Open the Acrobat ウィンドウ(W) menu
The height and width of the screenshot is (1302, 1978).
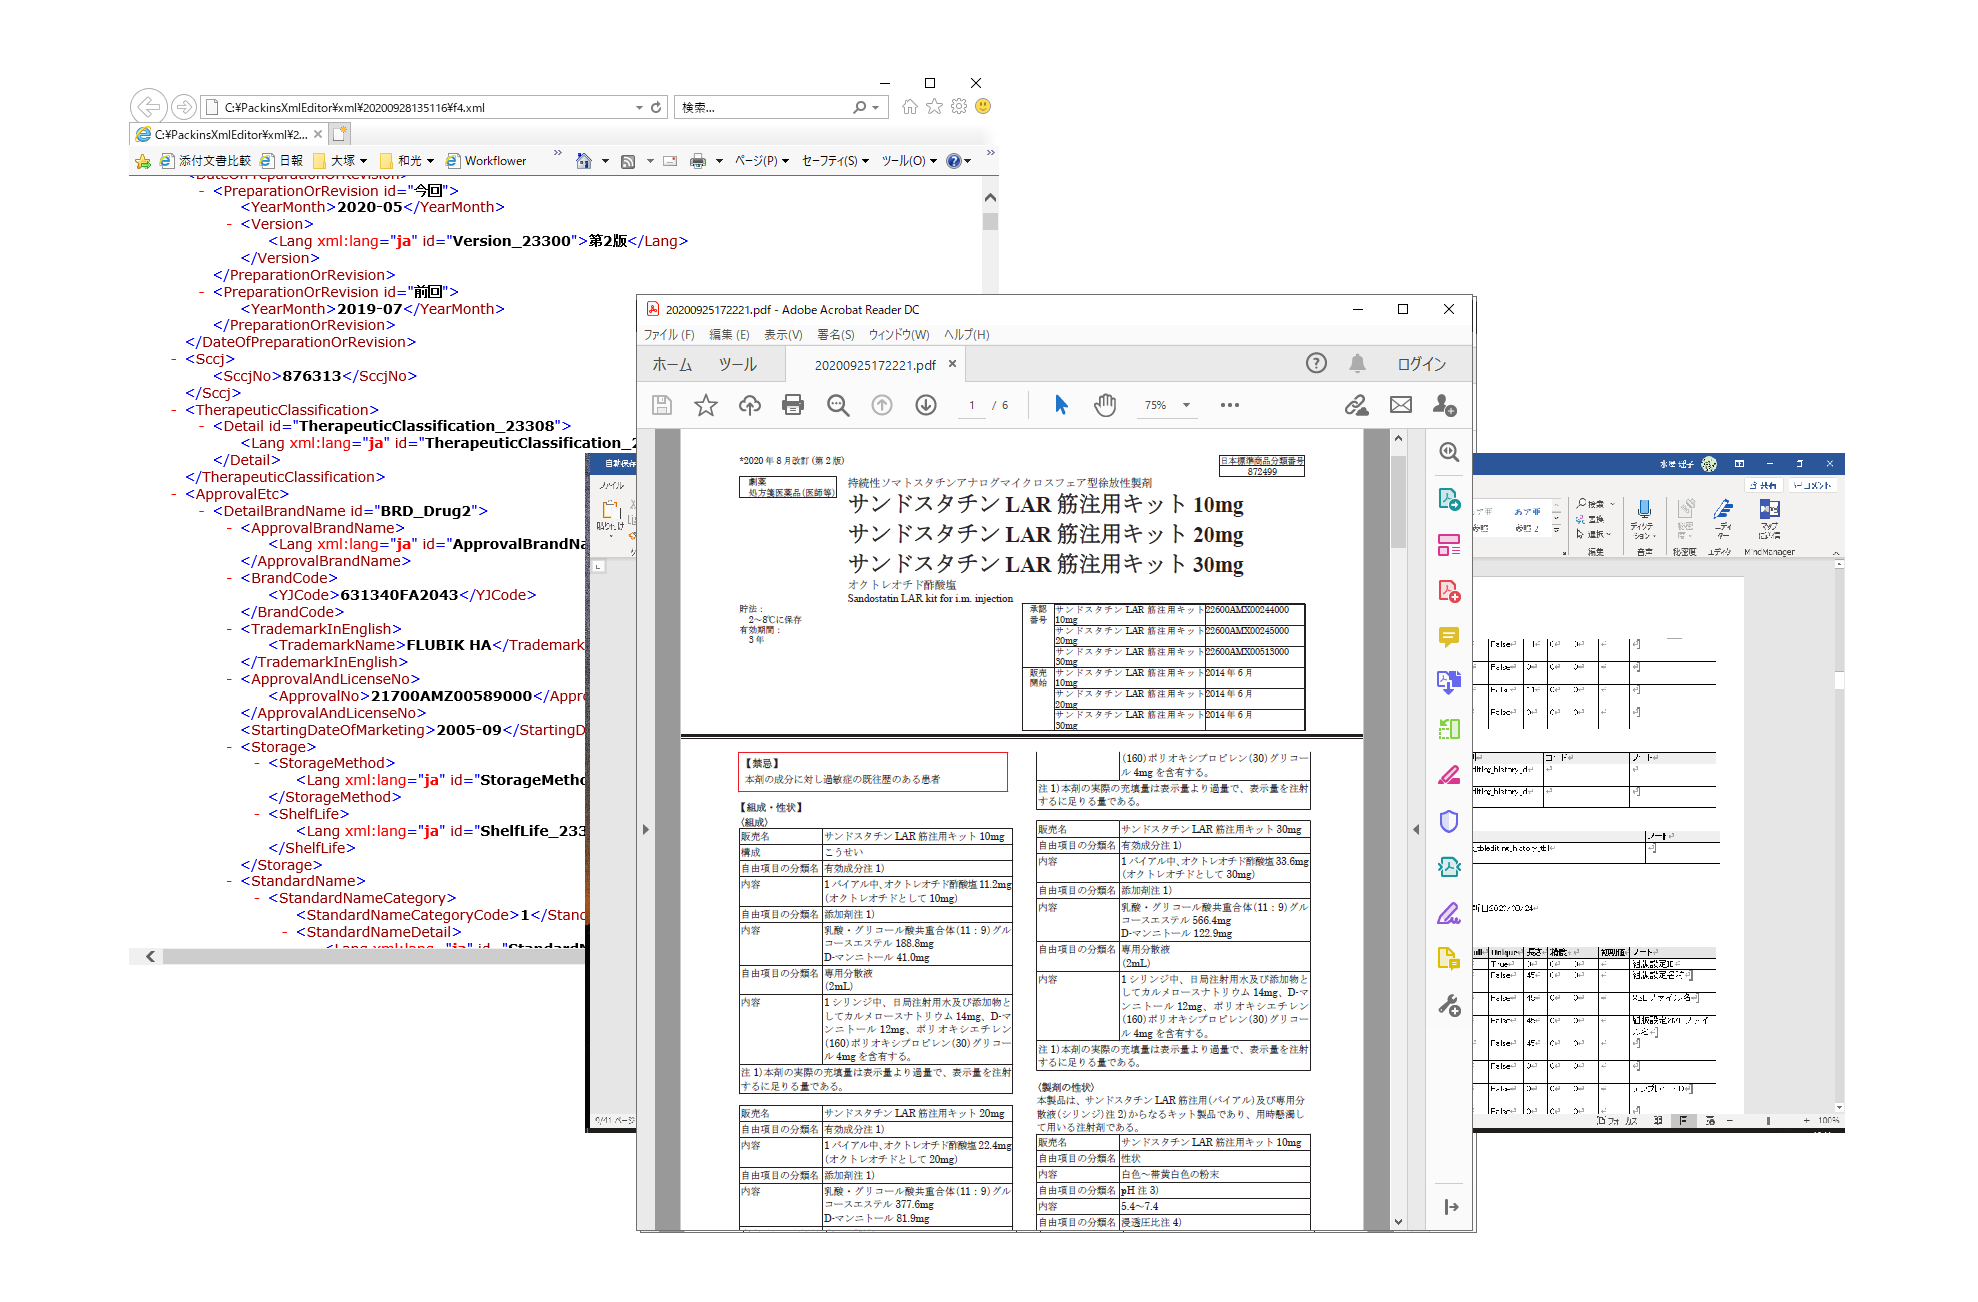pos(899,335)
